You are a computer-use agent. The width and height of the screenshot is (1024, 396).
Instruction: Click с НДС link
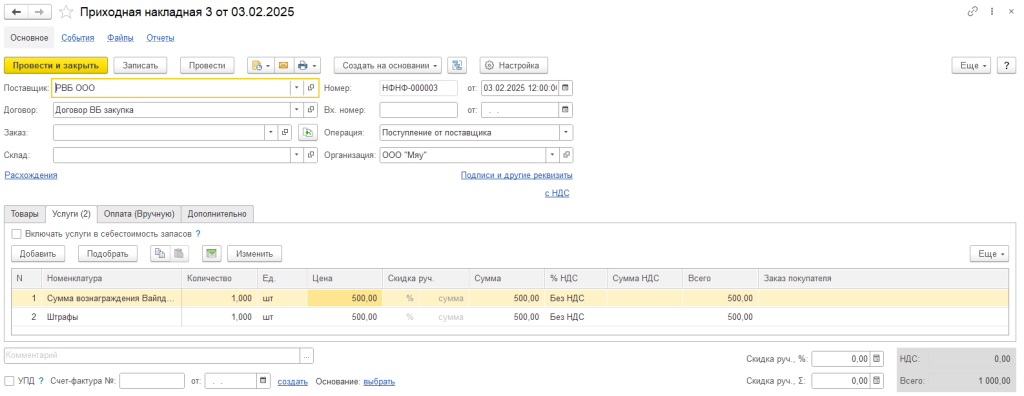pos(557,193)
